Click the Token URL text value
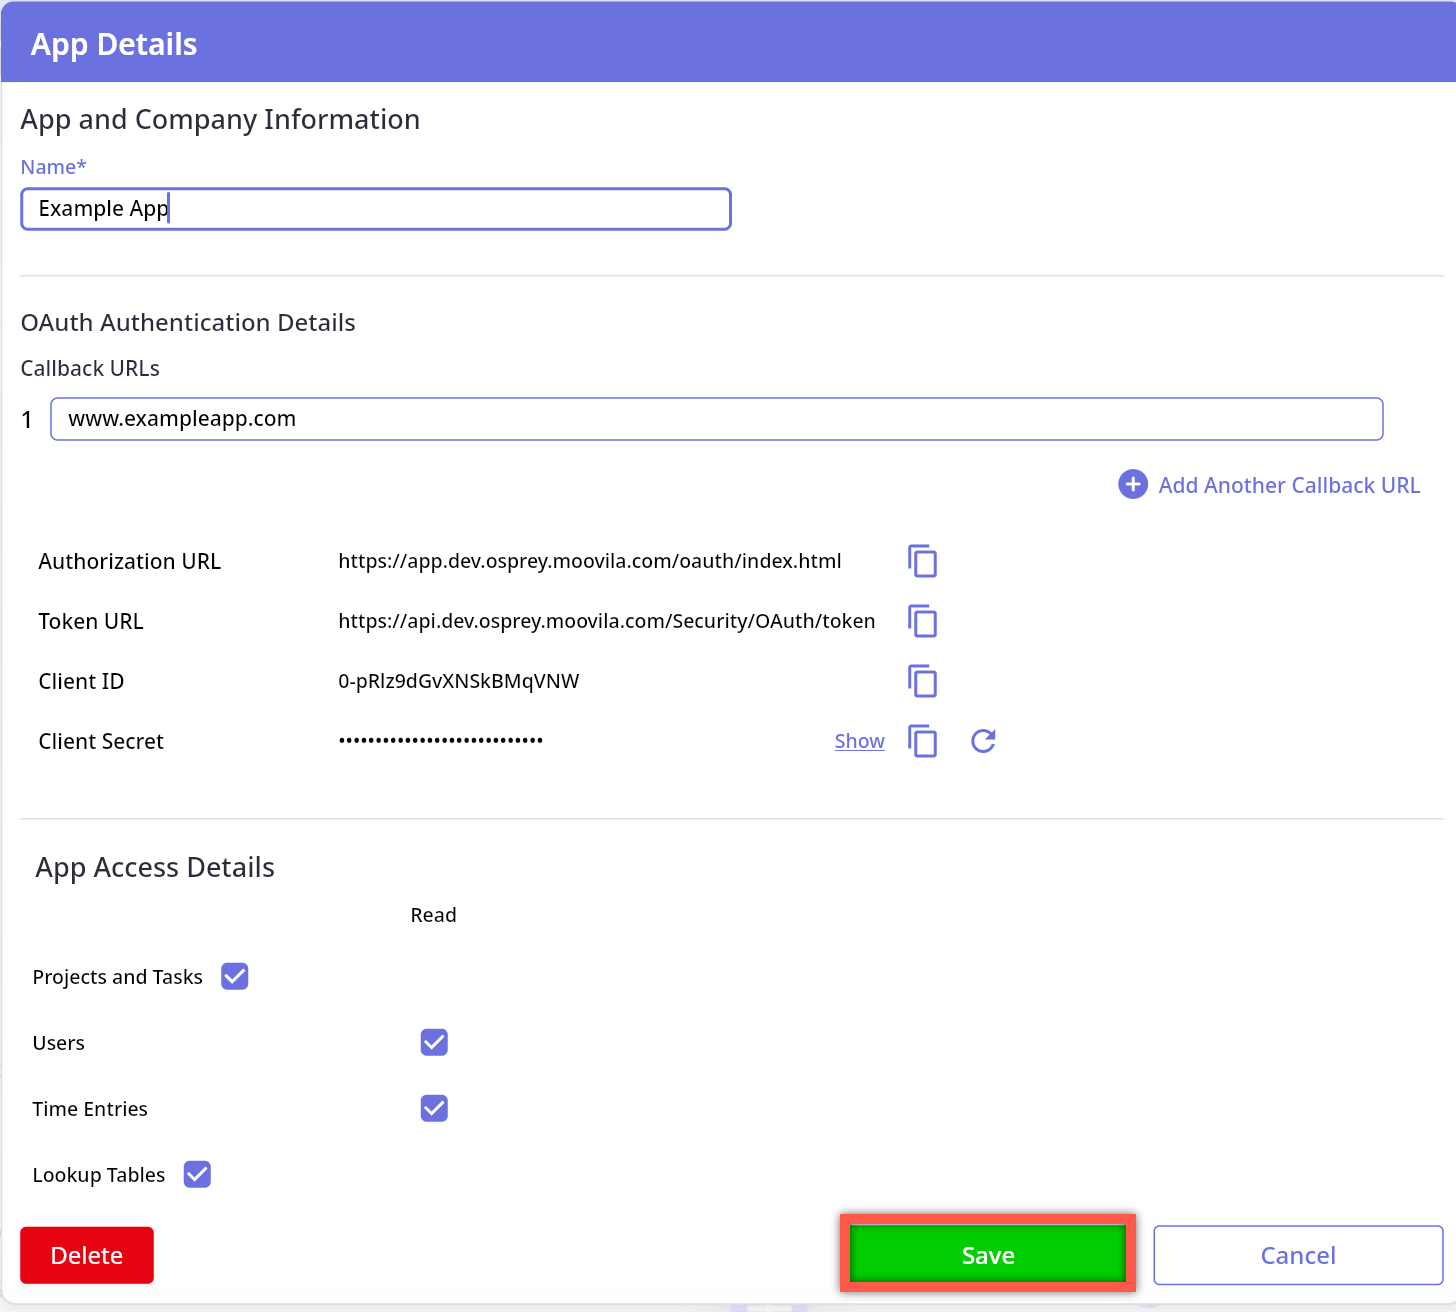 (606, 621)
